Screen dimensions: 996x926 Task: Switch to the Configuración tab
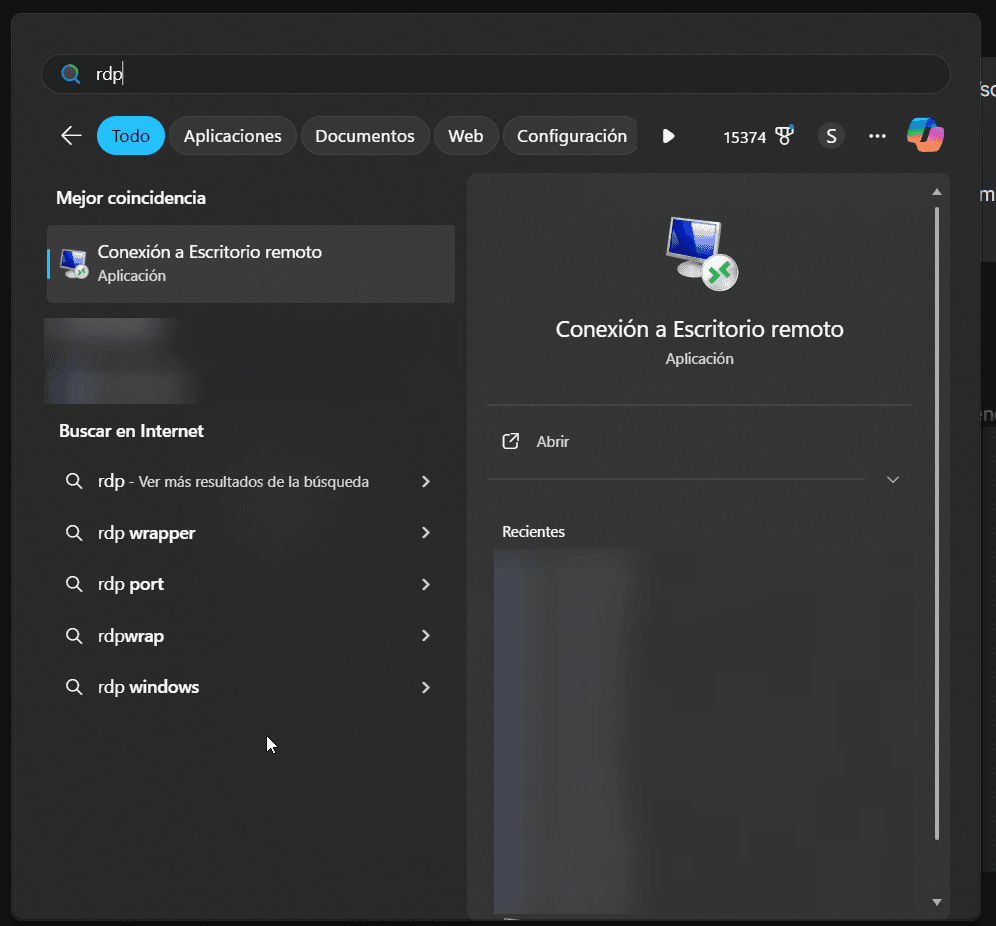[x=571, y=136]
